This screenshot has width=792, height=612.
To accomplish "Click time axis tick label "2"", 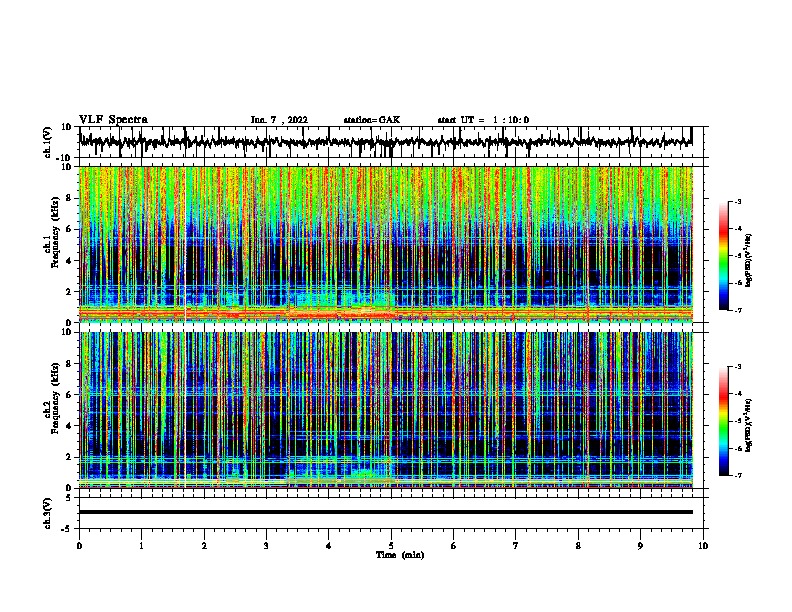I will 204,546.
